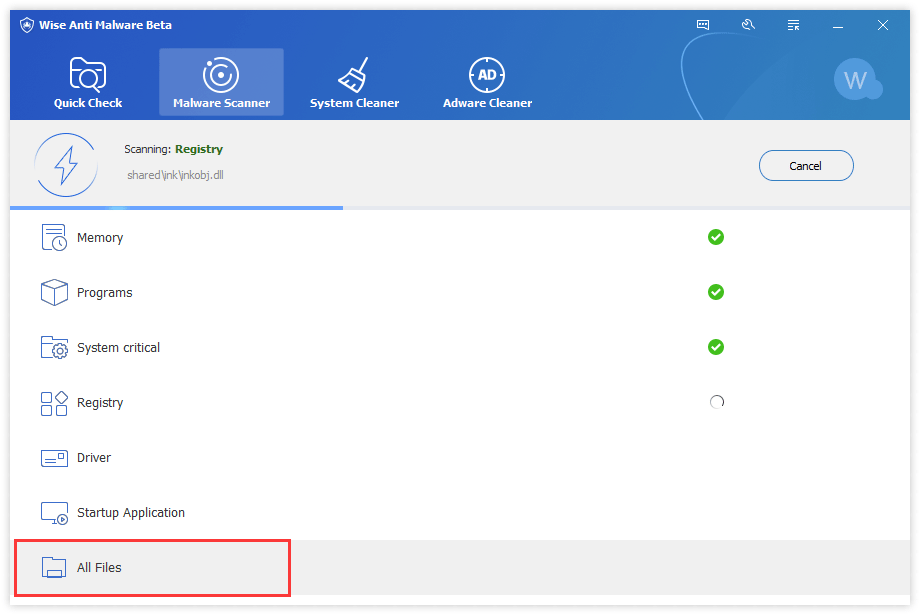The image size is (920, 615).
Task: Select the Memory row label
Action: pos(100,238)
